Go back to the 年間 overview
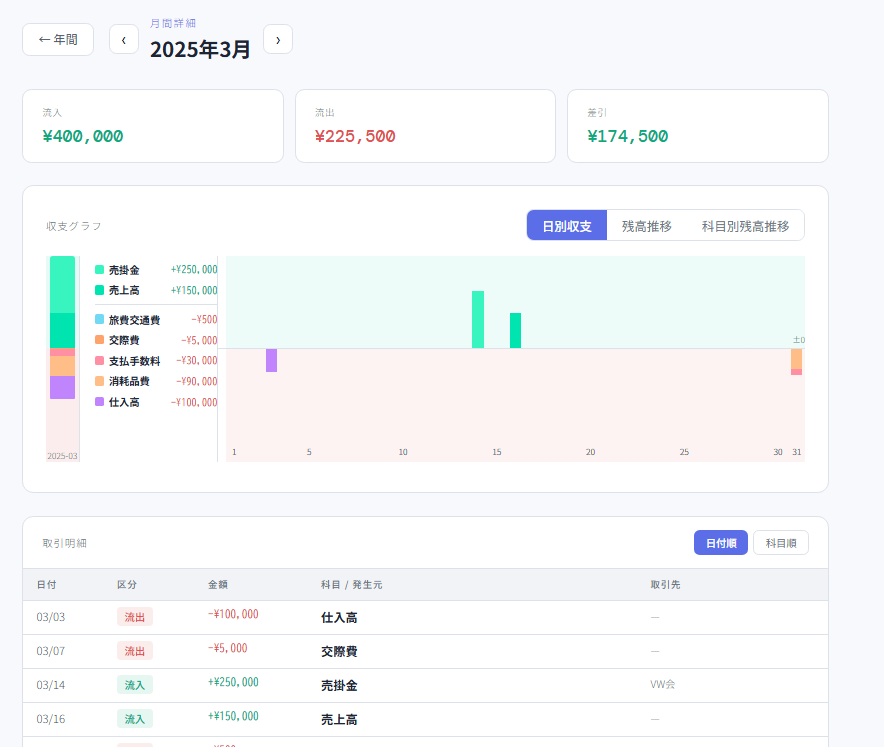Viewport: 884px width, 747px height. 58,40
